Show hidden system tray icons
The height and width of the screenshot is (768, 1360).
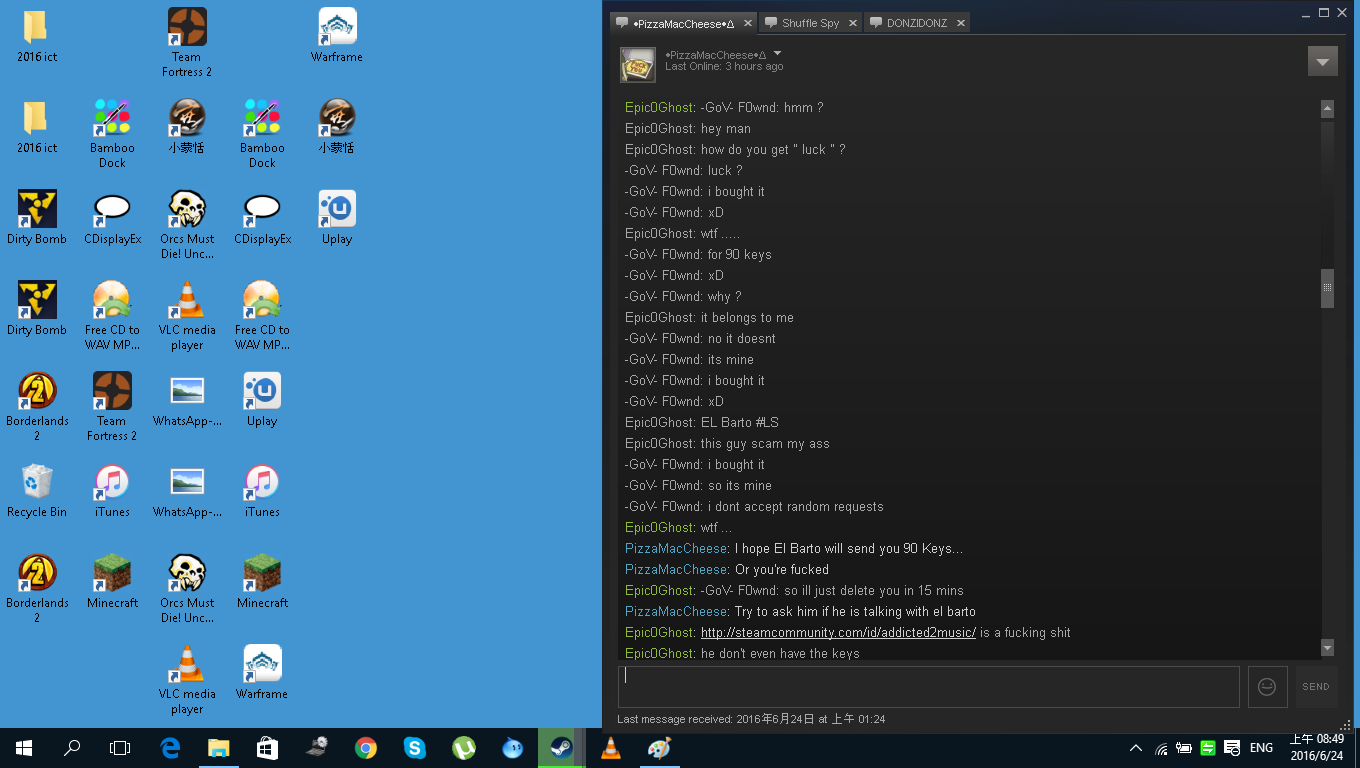point(1135,748)
